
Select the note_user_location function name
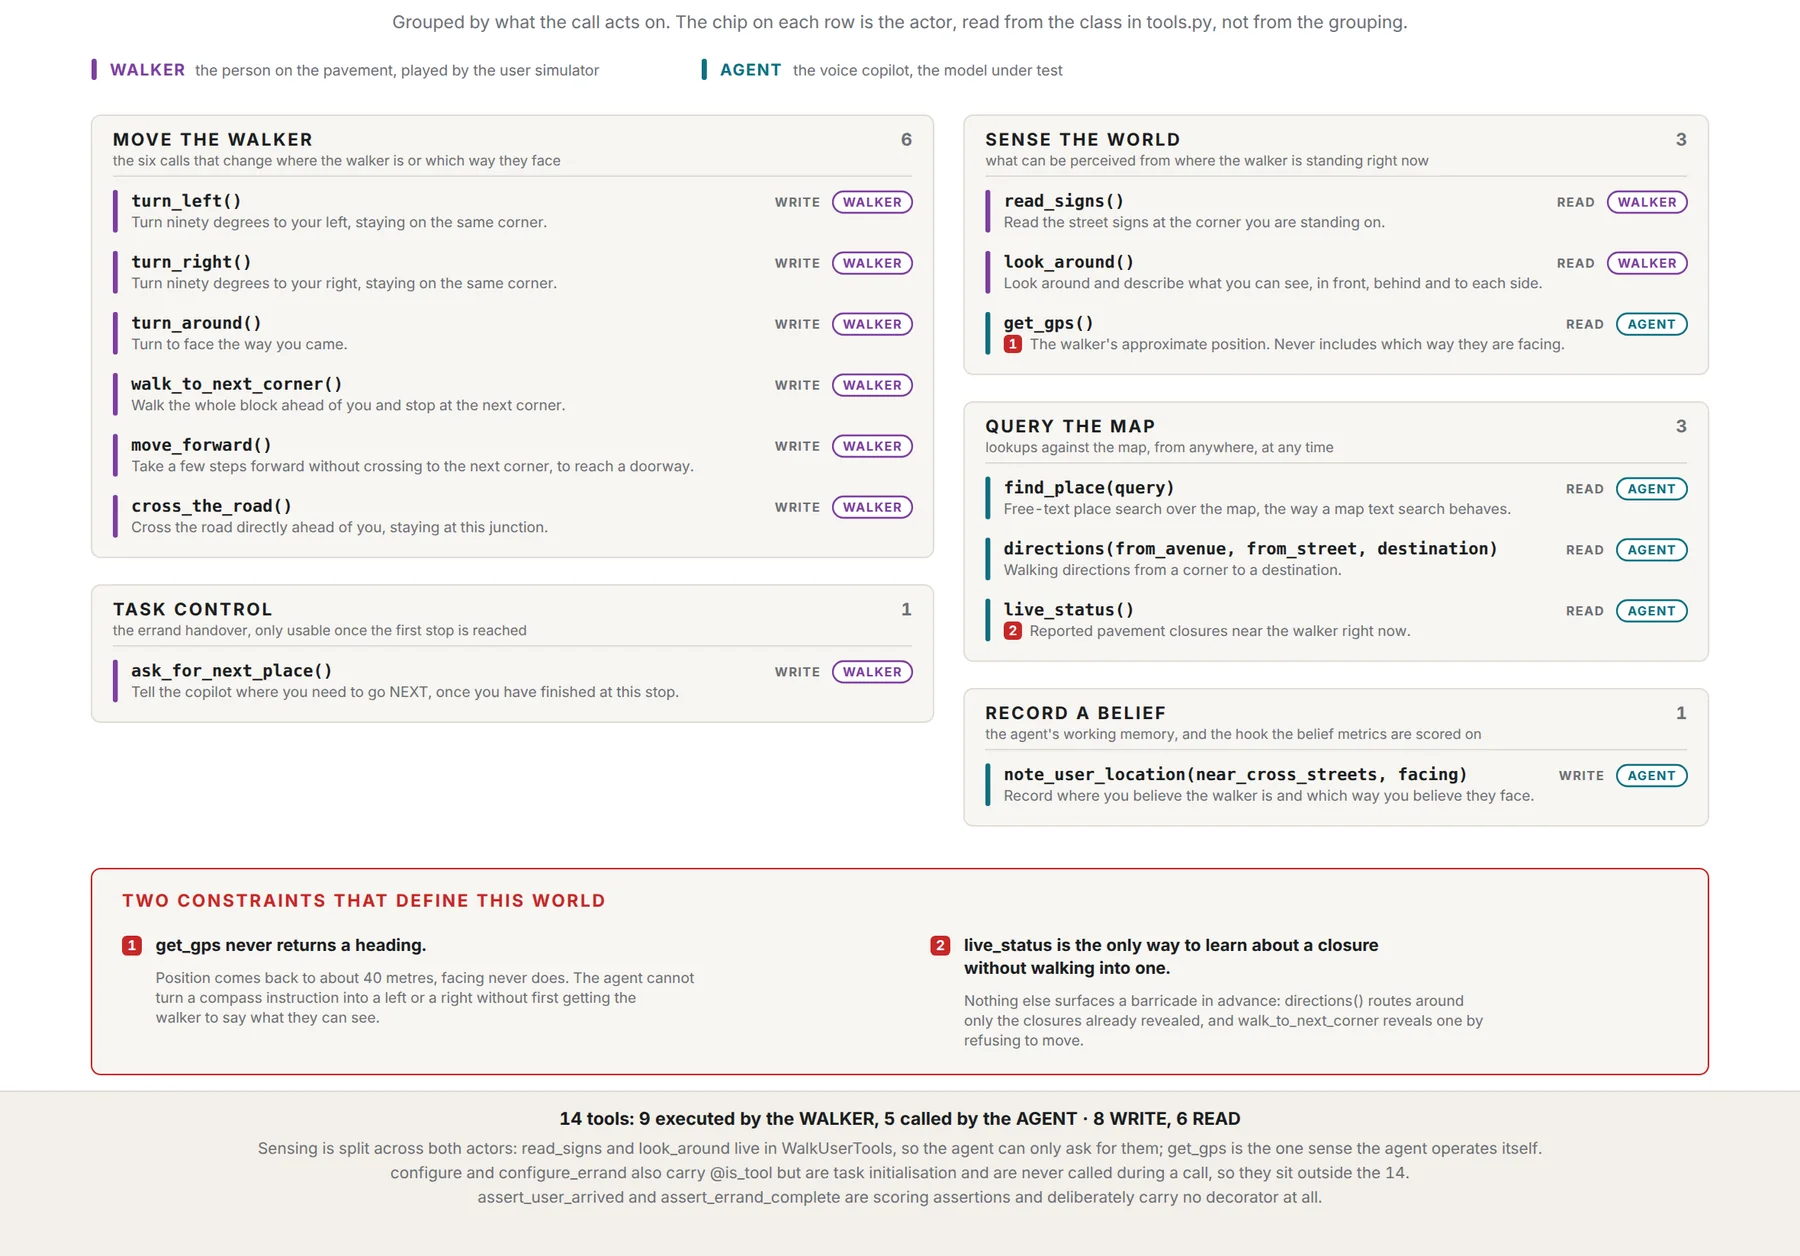point(1235,775)
